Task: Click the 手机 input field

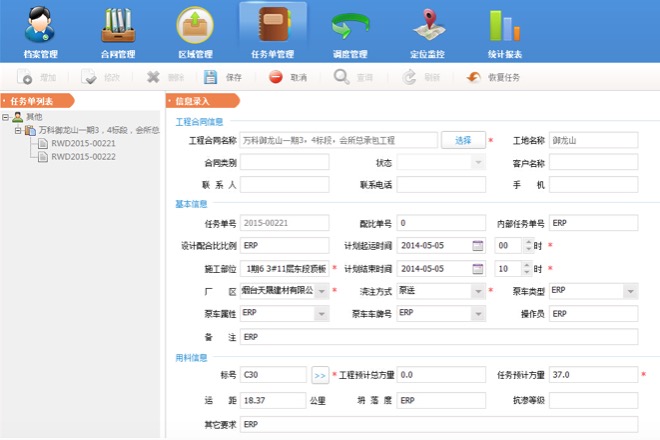Action: pos(593,184)
